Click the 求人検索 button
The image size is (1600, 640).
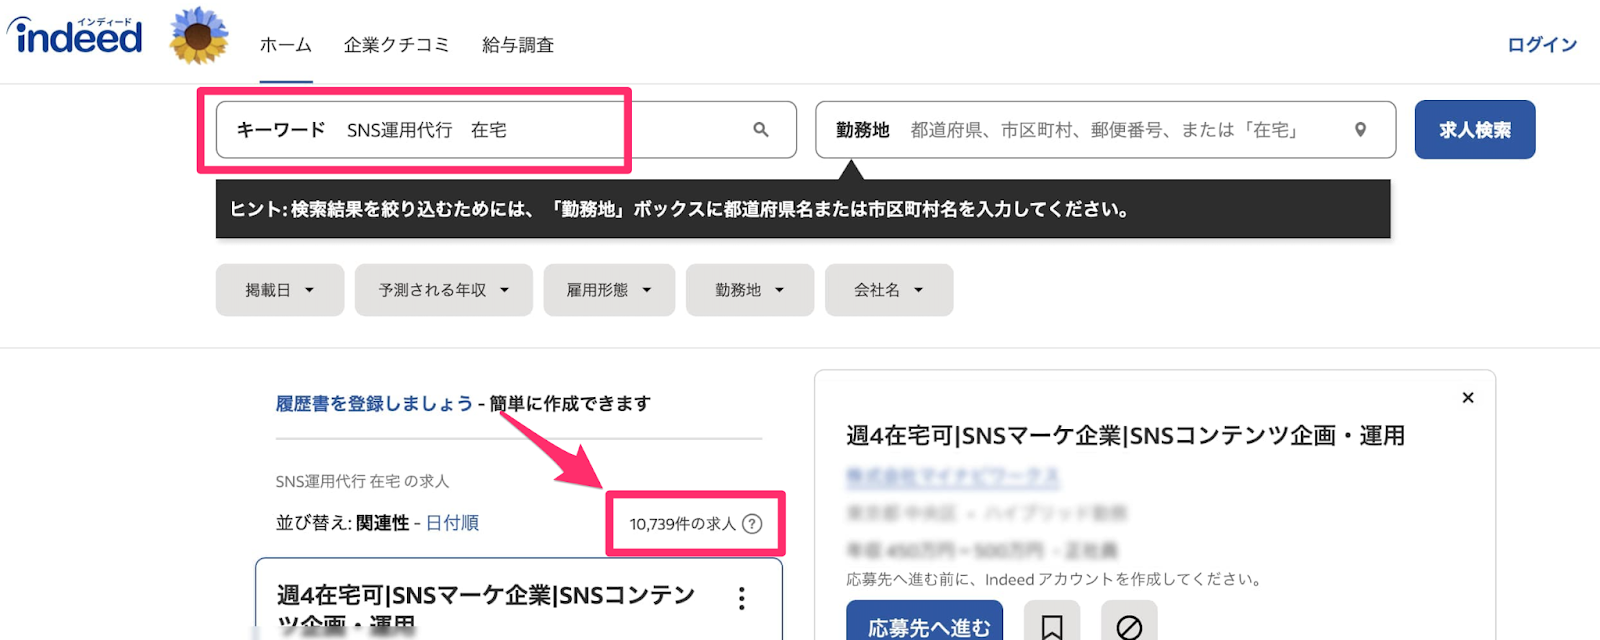pos(1475,130)
